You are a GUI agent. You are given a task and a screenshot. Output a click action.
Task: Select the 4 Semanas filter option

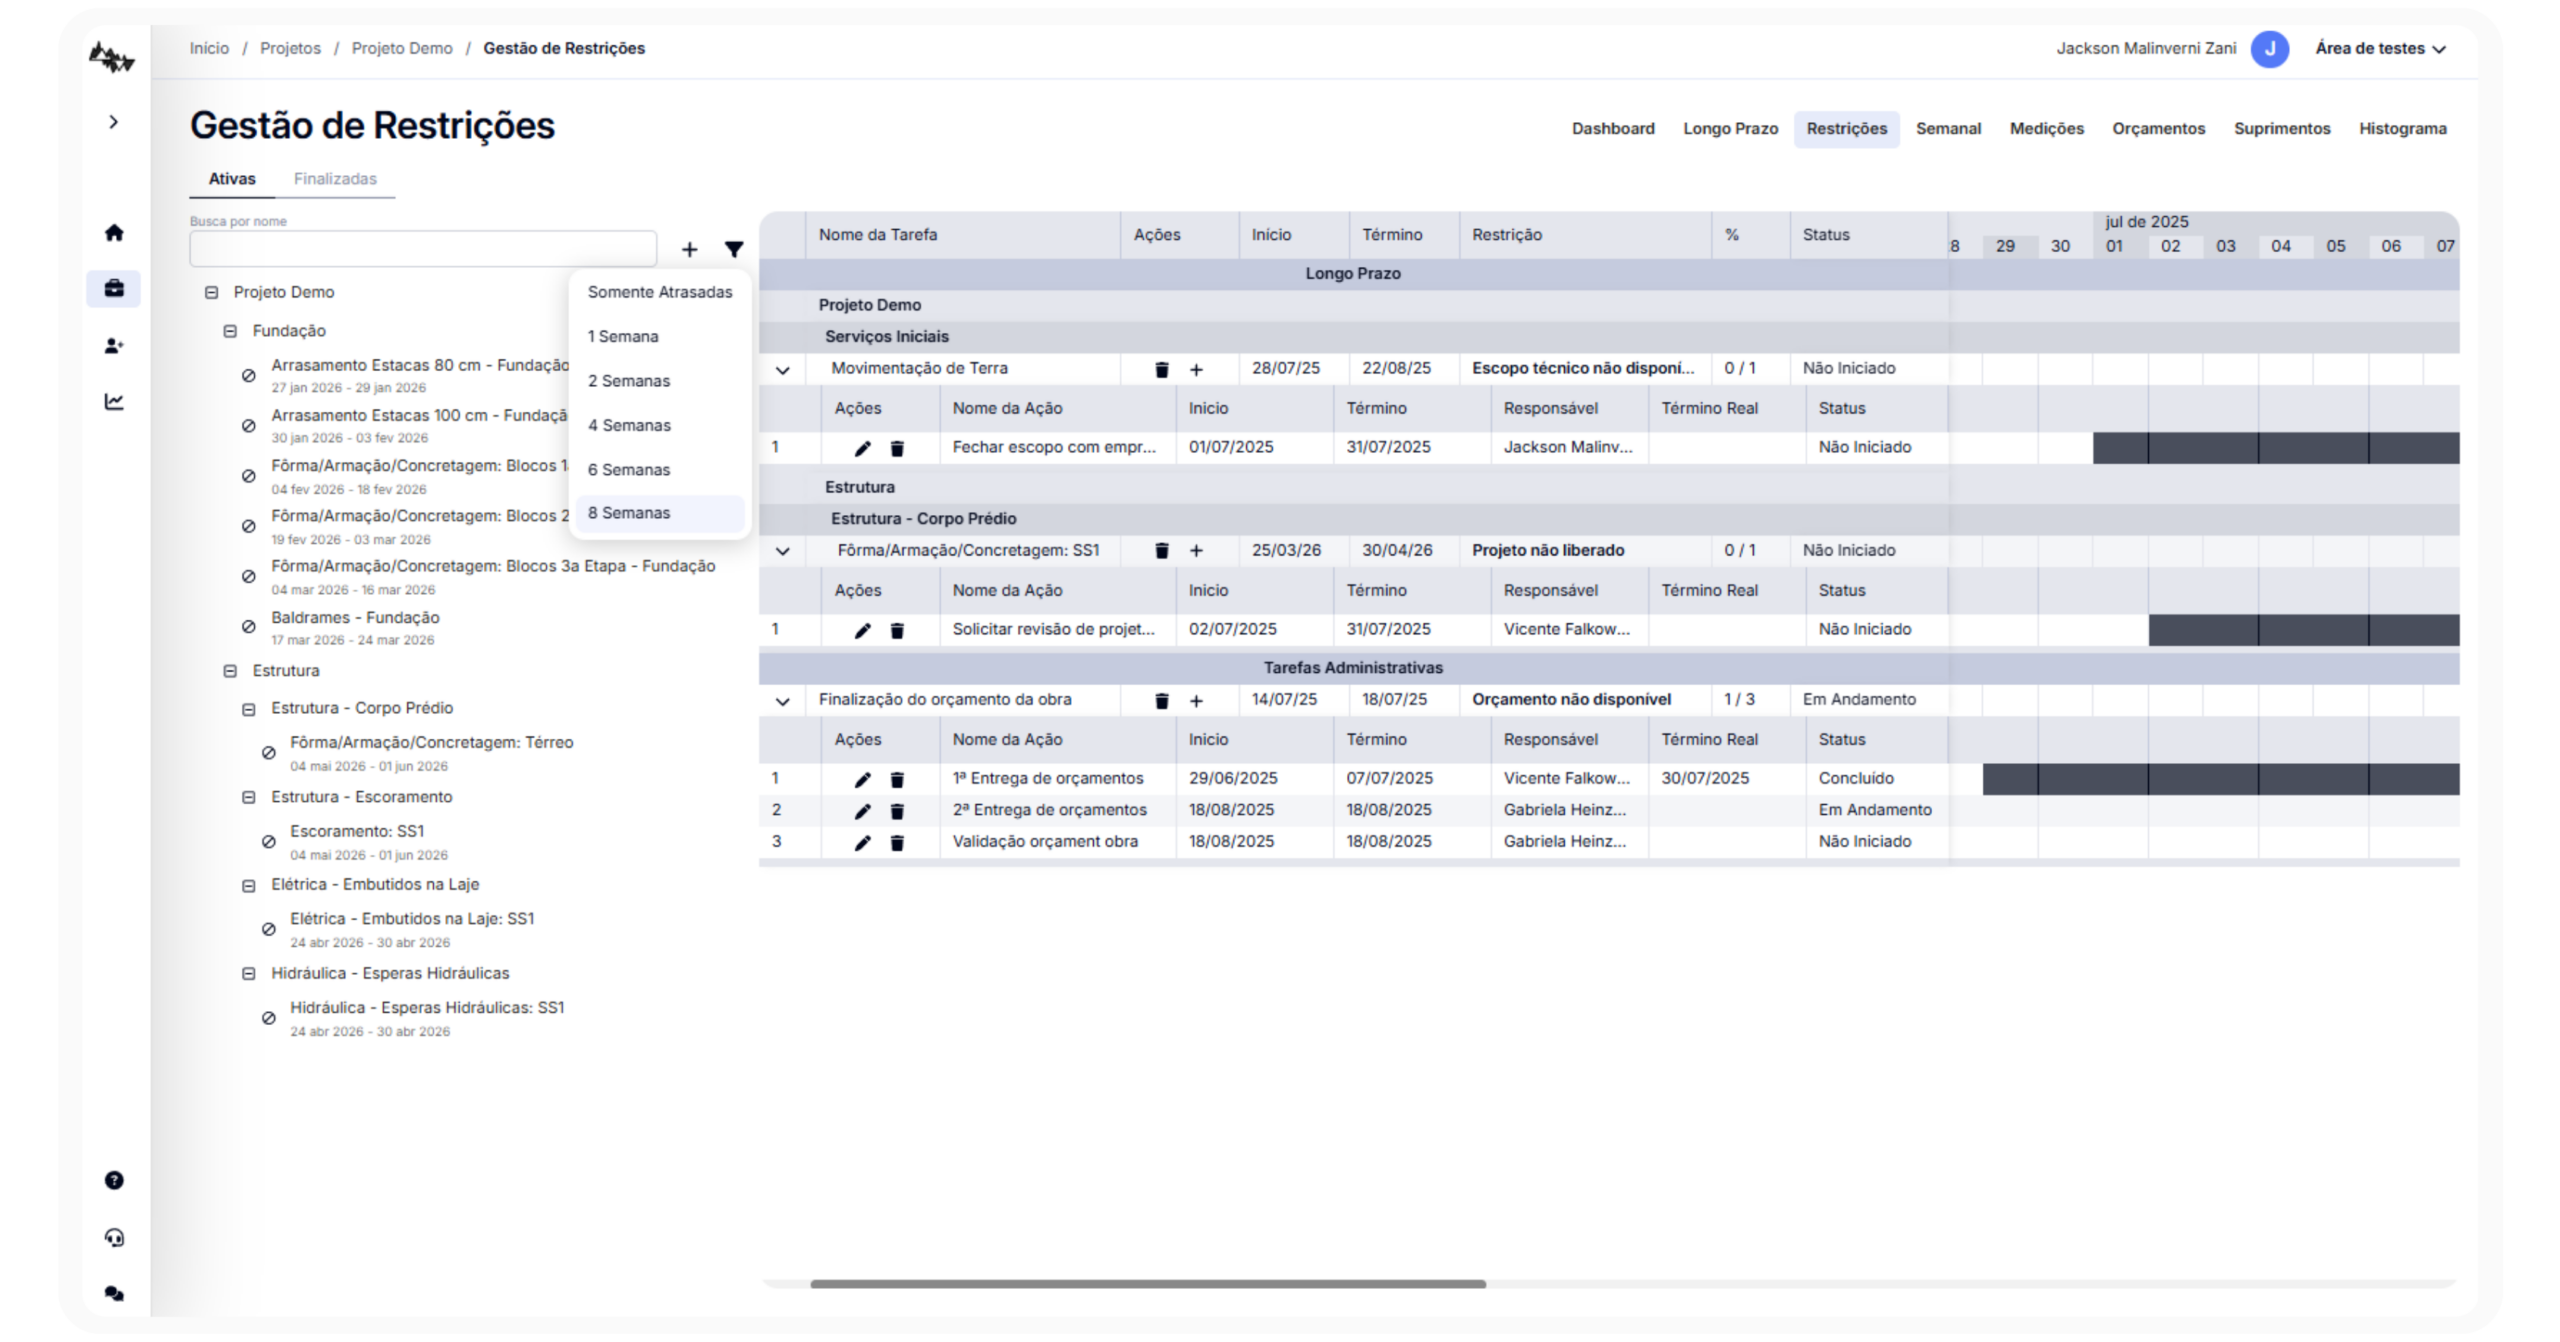[629, 425]
